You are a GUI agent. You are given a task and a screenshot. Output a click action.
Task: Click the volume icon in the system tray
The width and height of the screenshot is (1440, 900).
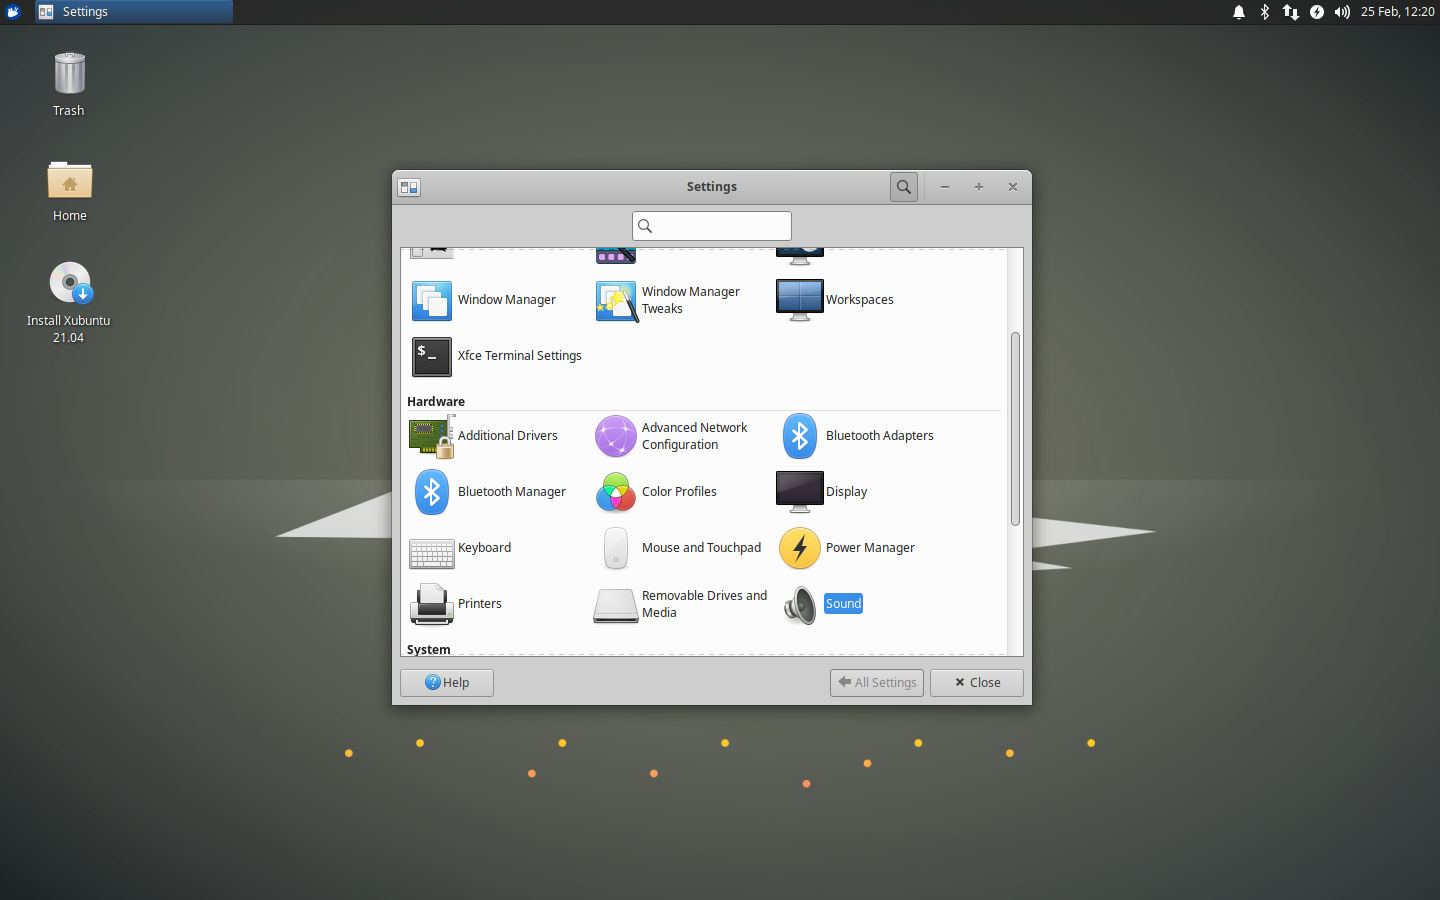(1342, 12)
